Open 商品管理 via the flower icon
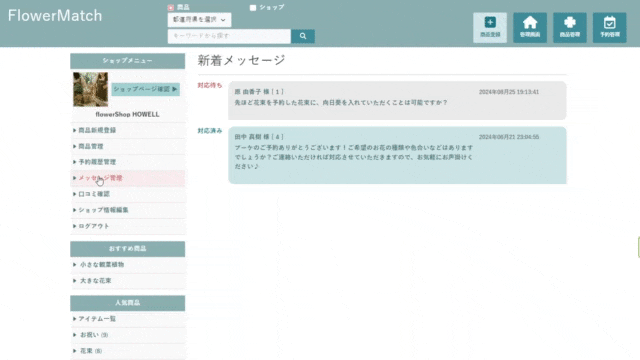The image size is (640, 360). [x=570, y=27]
